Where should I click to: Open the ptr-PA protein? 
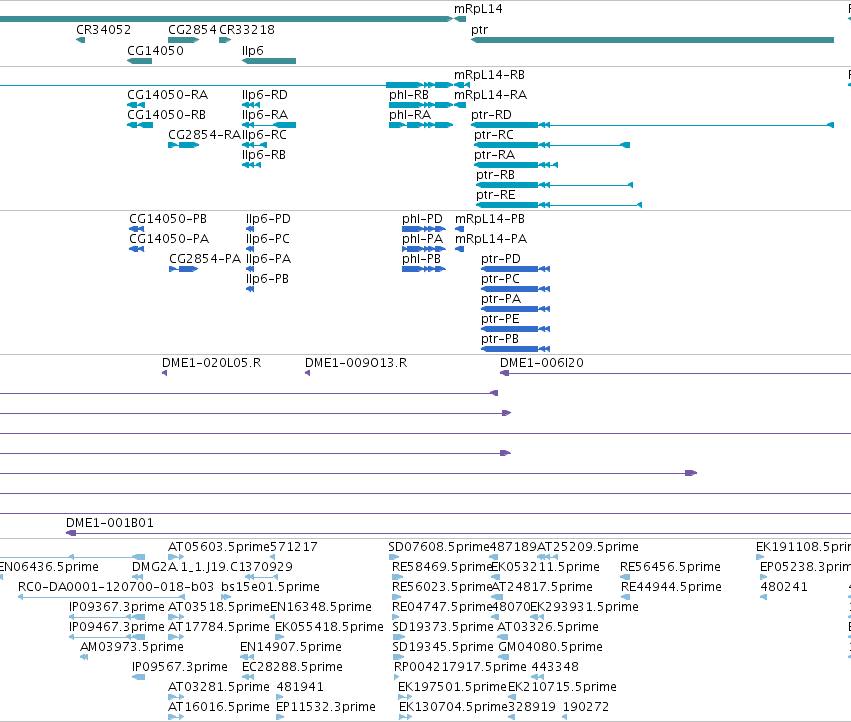click(x=516, y=309)
